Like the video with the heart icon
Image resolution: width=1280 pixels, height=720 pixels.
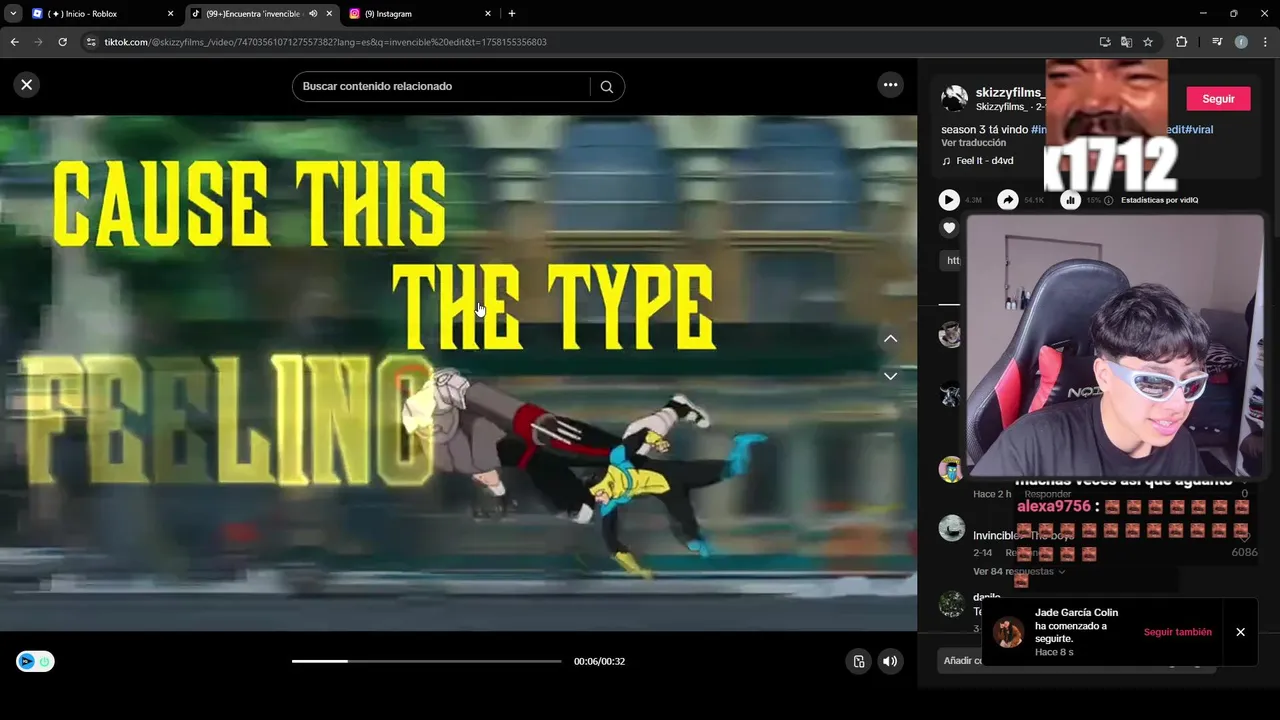pos(949,228)
